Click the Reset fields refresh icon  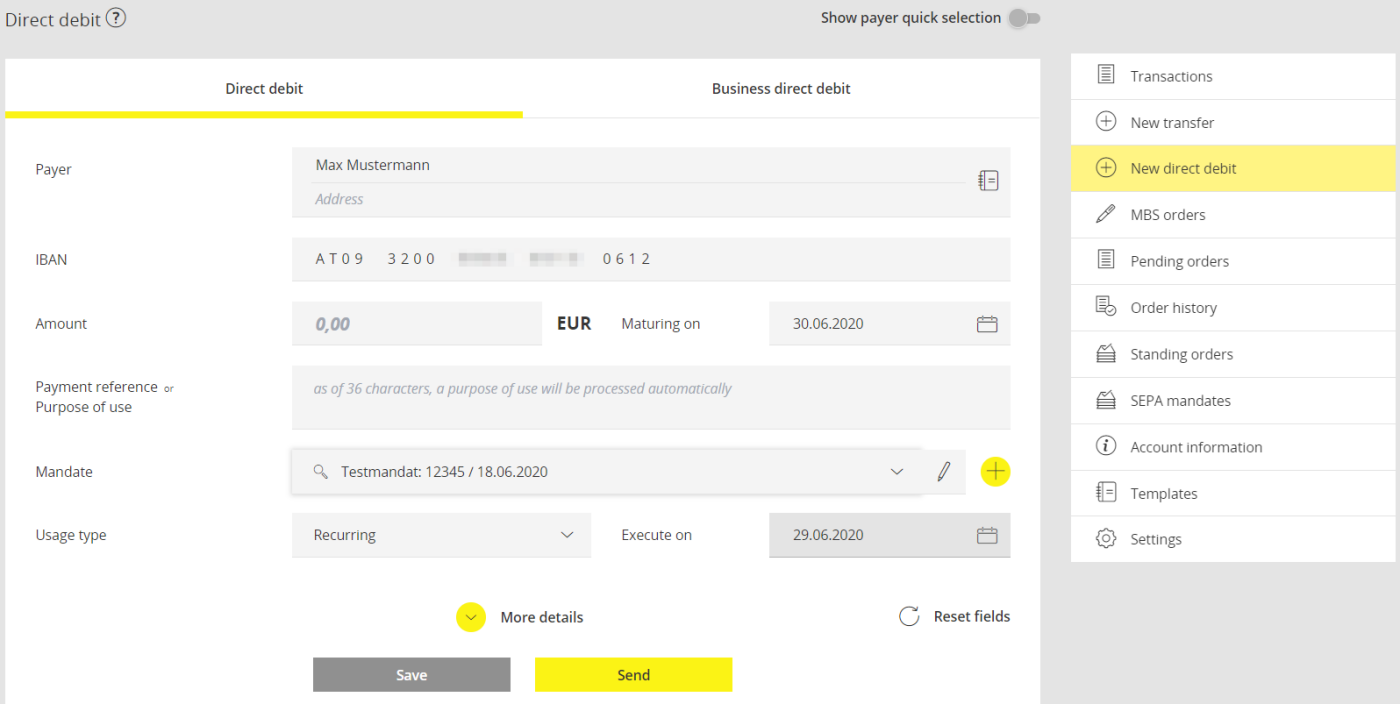[x=909, y=617]
